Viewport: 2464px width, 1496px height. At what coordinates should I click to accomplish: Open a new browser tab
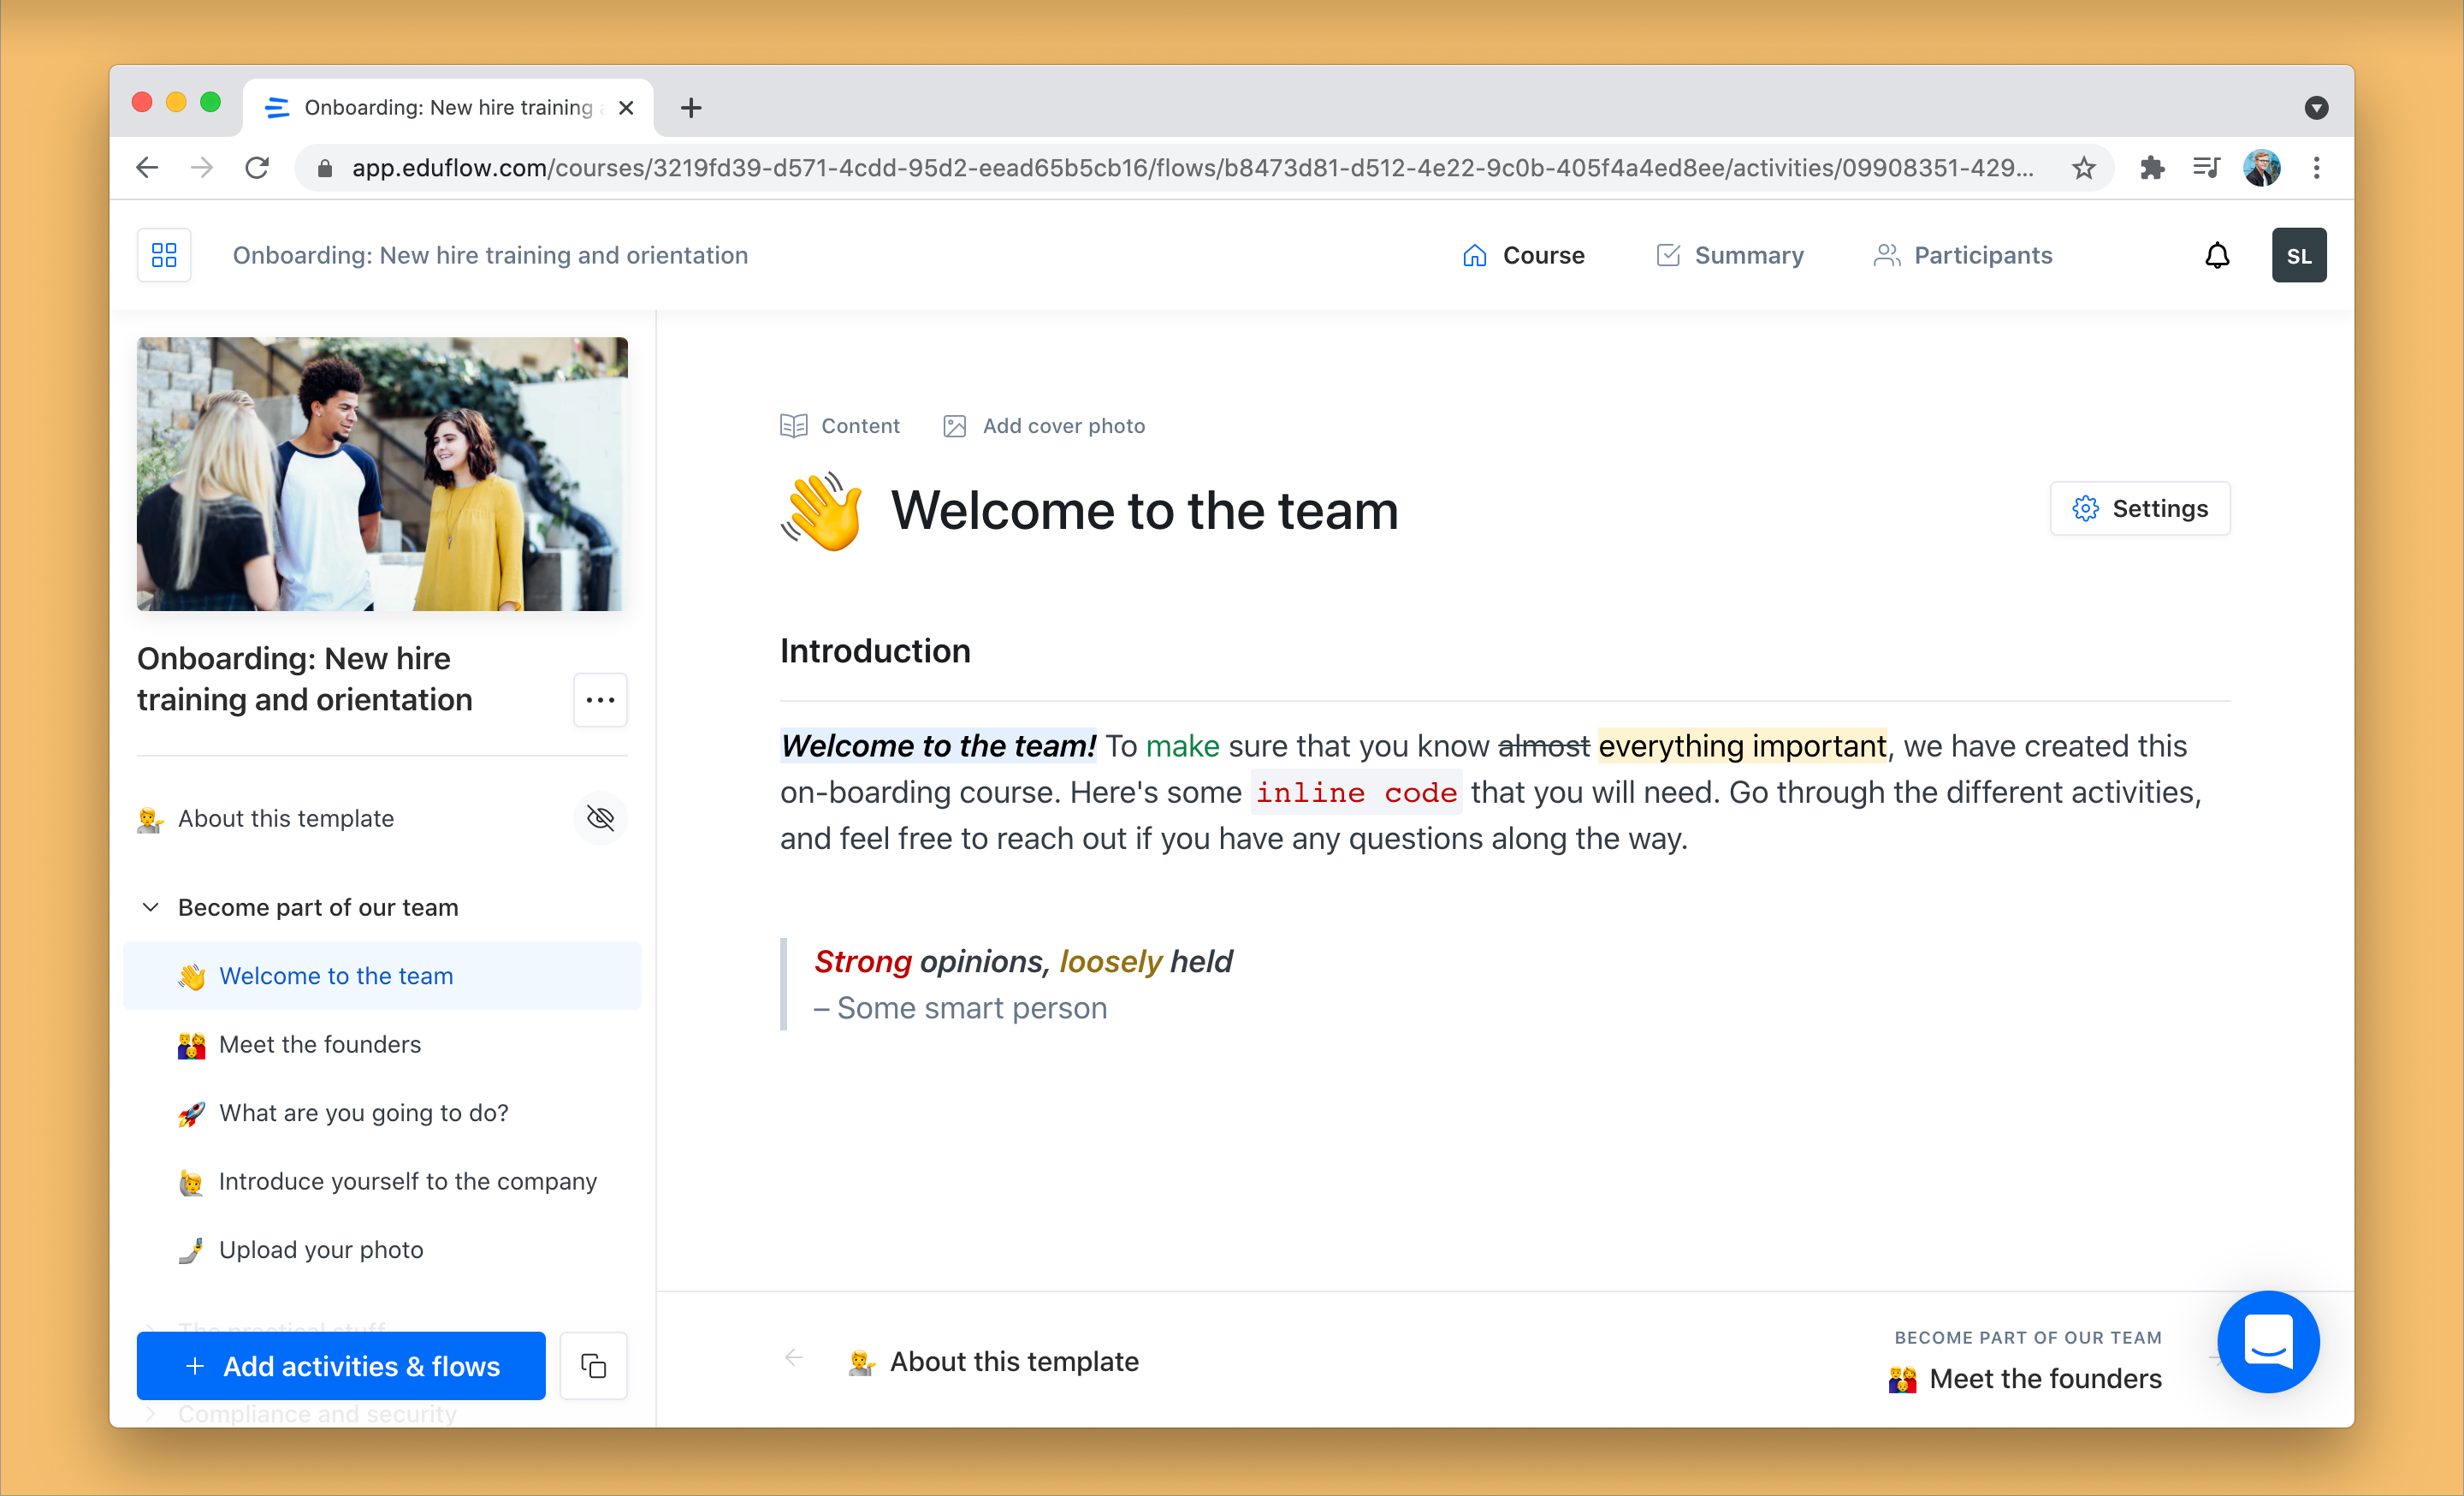[691, 108]
